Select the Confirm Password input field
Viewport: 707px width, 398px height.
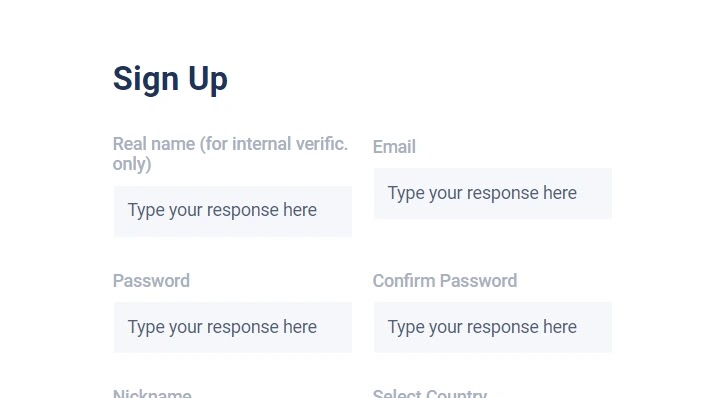tap(493, 327)
